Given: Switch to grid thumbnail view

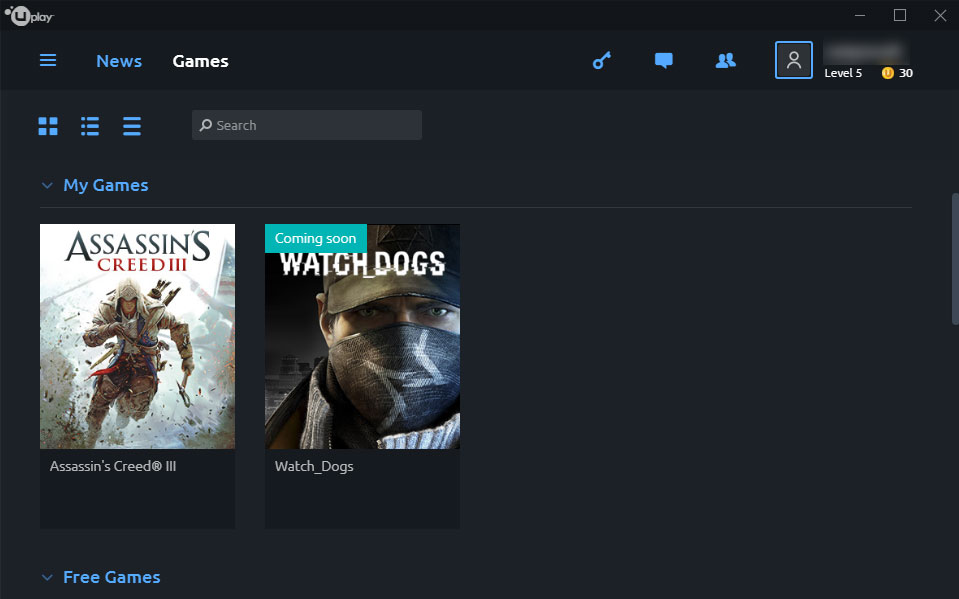Looking at the screenshot, I should click(48, 126).
